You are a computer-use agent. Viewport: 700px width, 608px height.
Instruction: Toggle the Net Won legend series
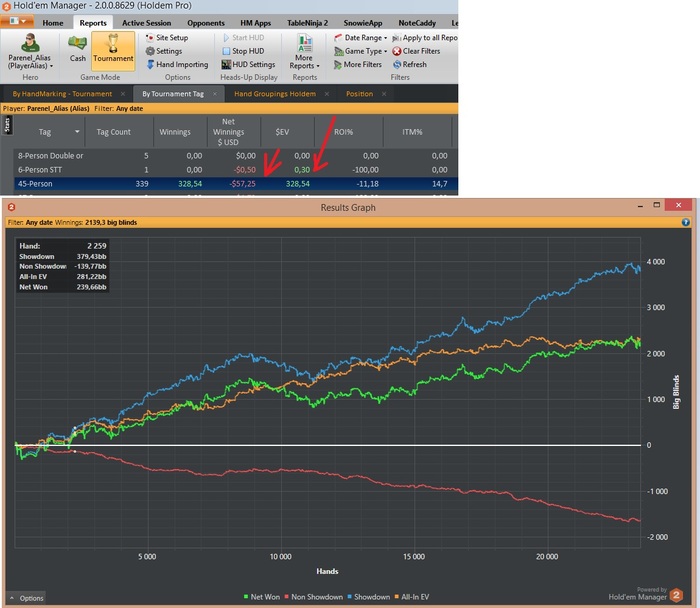coord(262,597)
